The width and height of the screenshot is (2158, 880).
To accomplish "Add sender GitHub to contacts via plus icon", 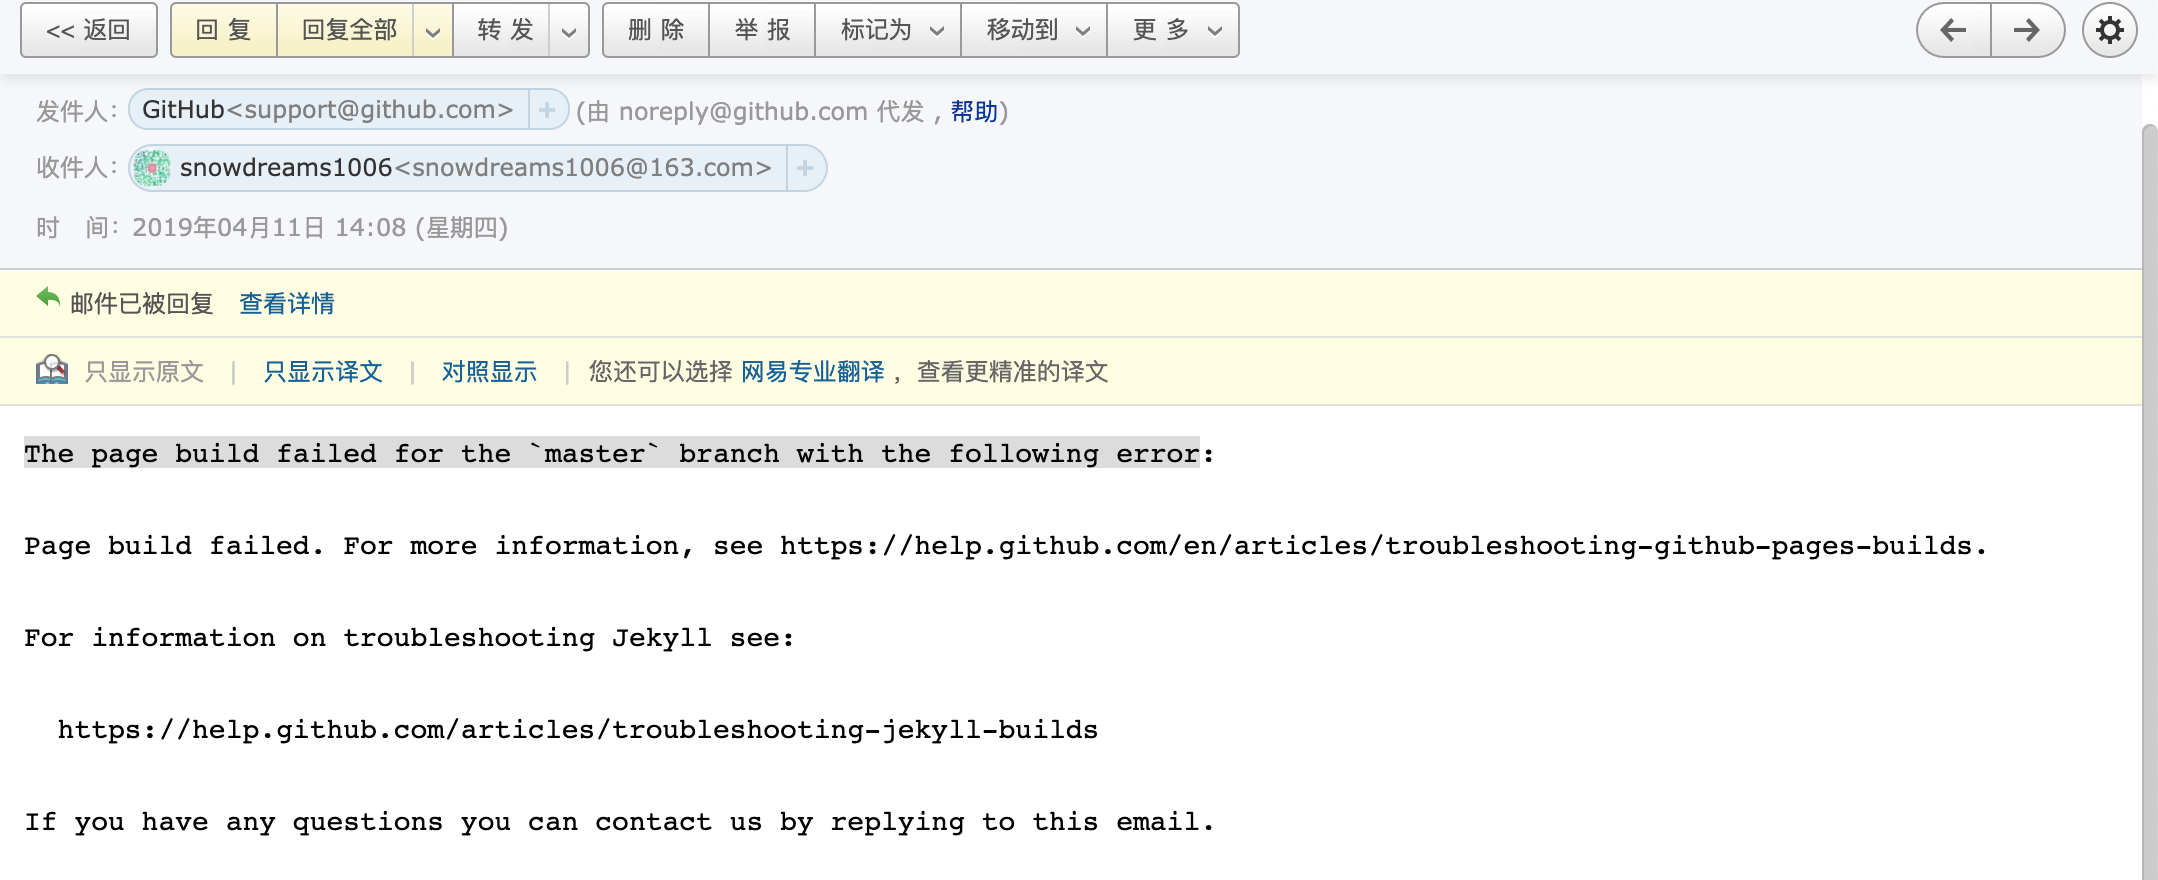I will (546, 110).
